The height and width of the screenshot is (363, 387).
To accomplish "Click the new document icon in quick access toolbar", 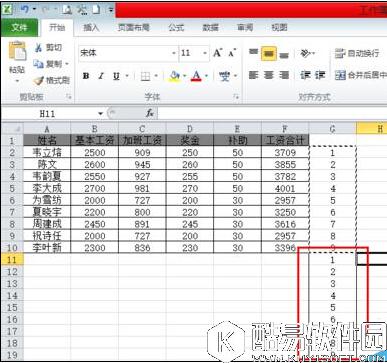I will (96, 10).
